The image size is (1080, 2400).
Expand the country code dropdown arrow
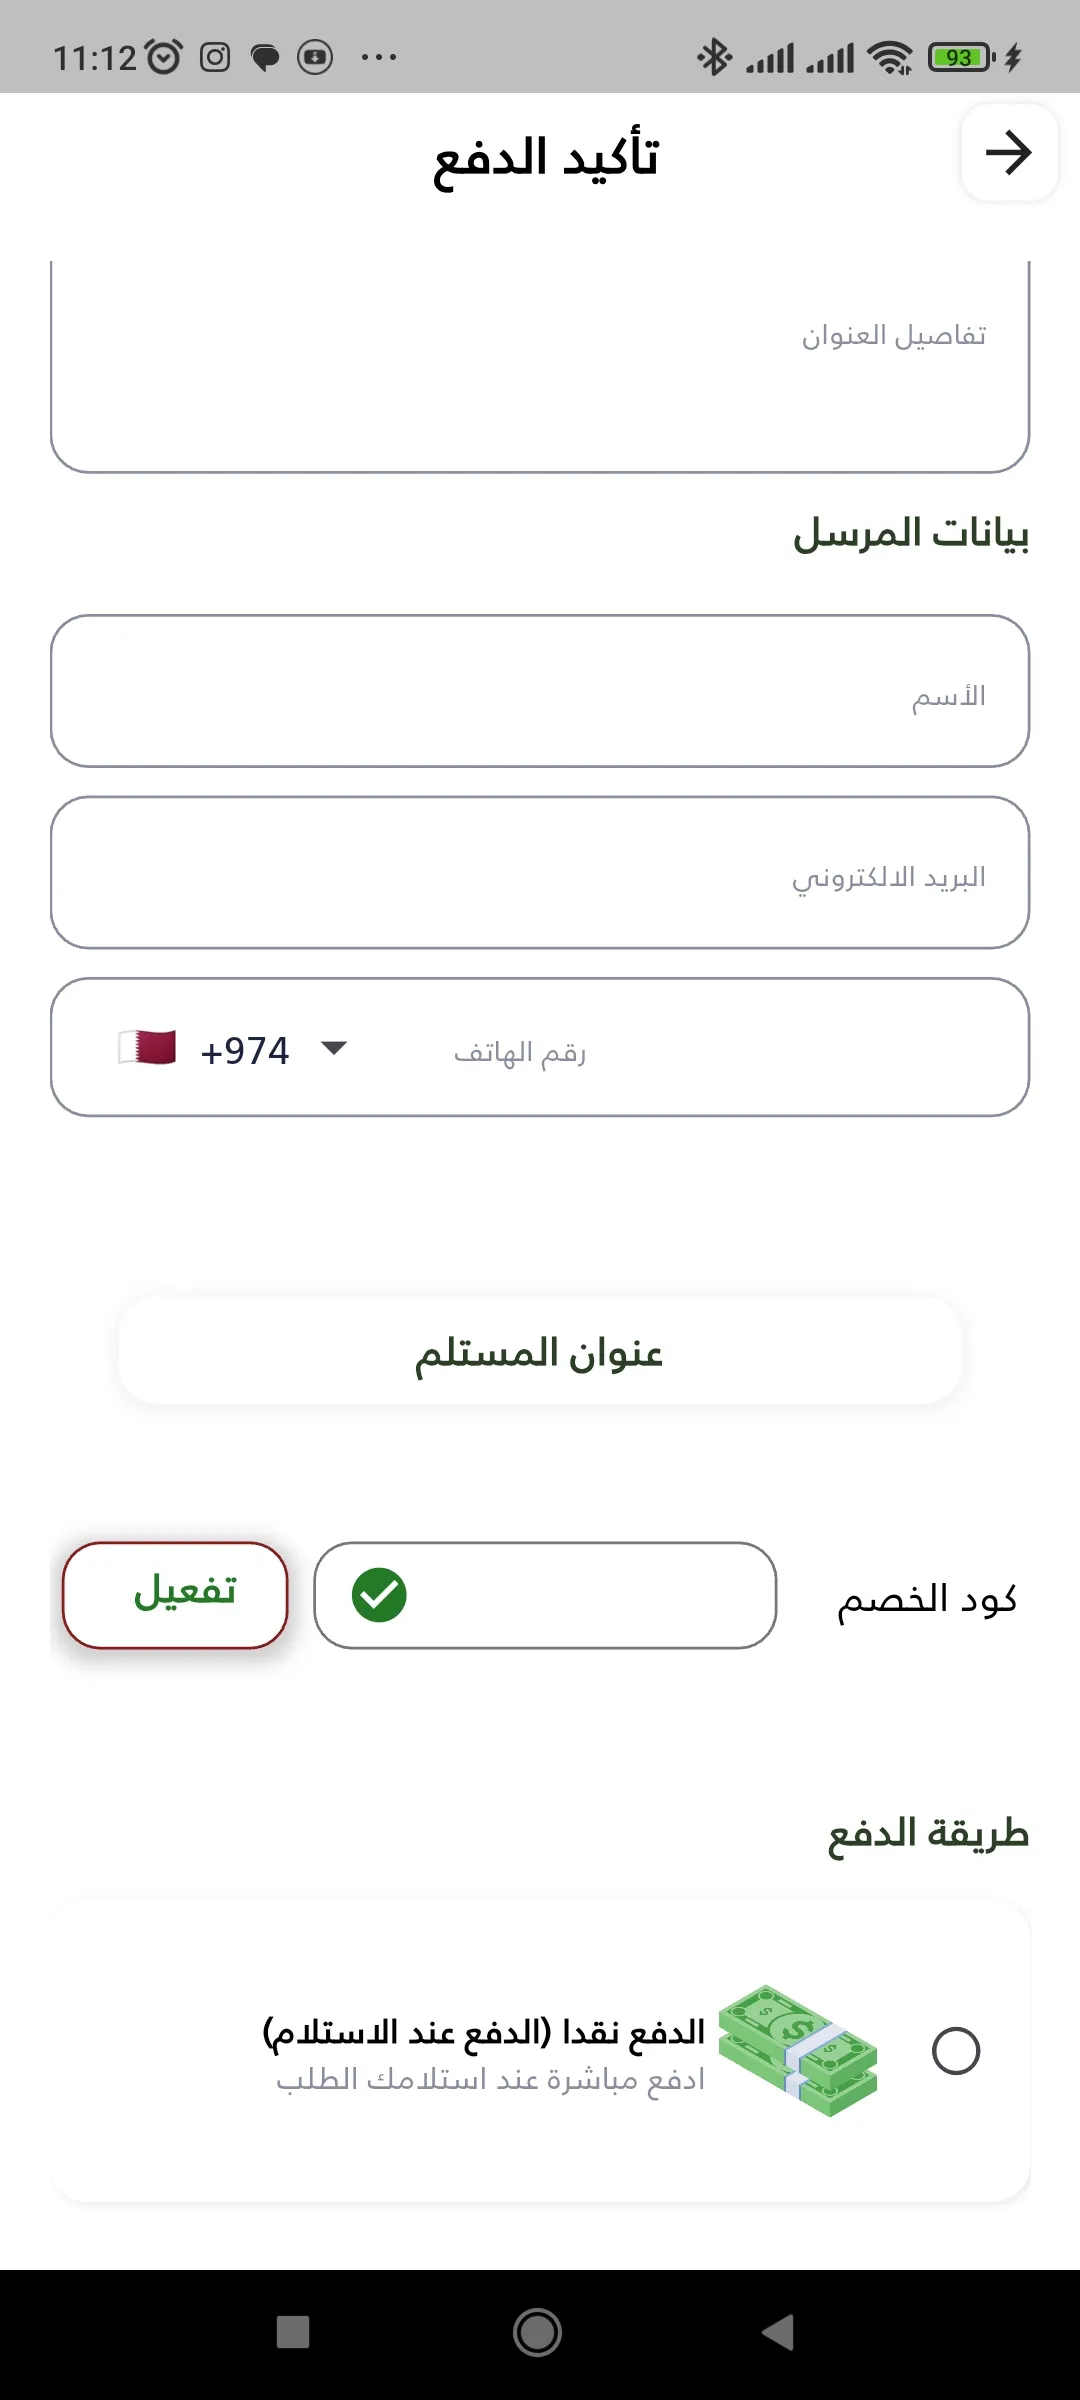[x=333, y=1047]
